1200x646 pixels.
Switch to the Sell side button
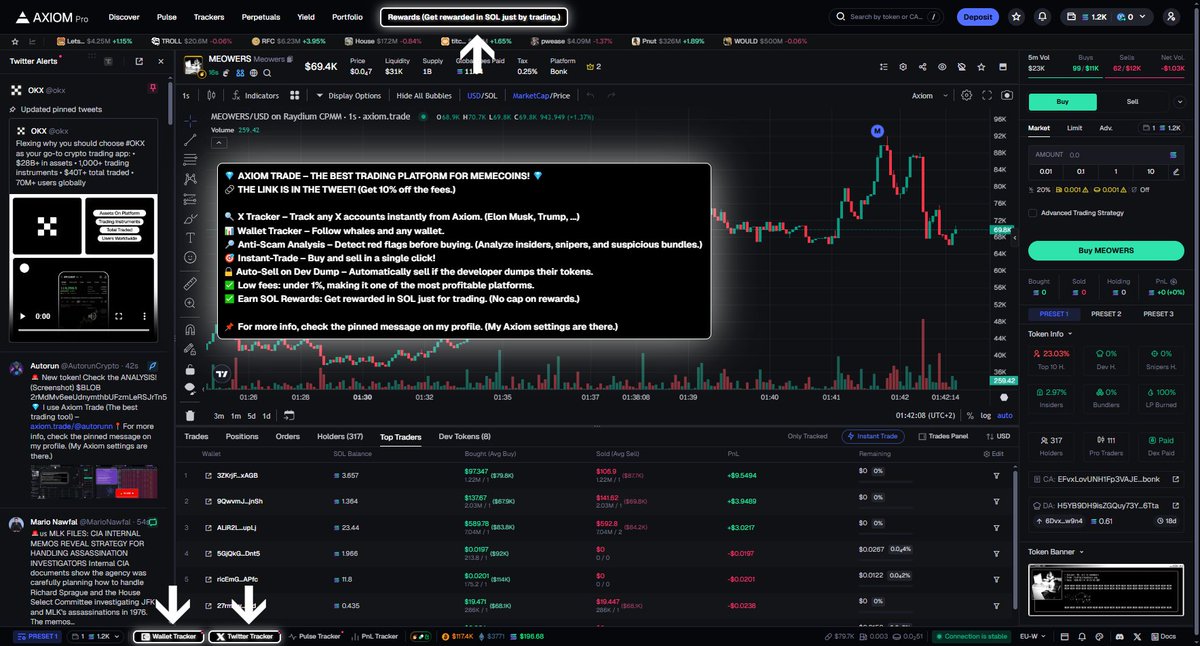click(x=1132, y=101)
